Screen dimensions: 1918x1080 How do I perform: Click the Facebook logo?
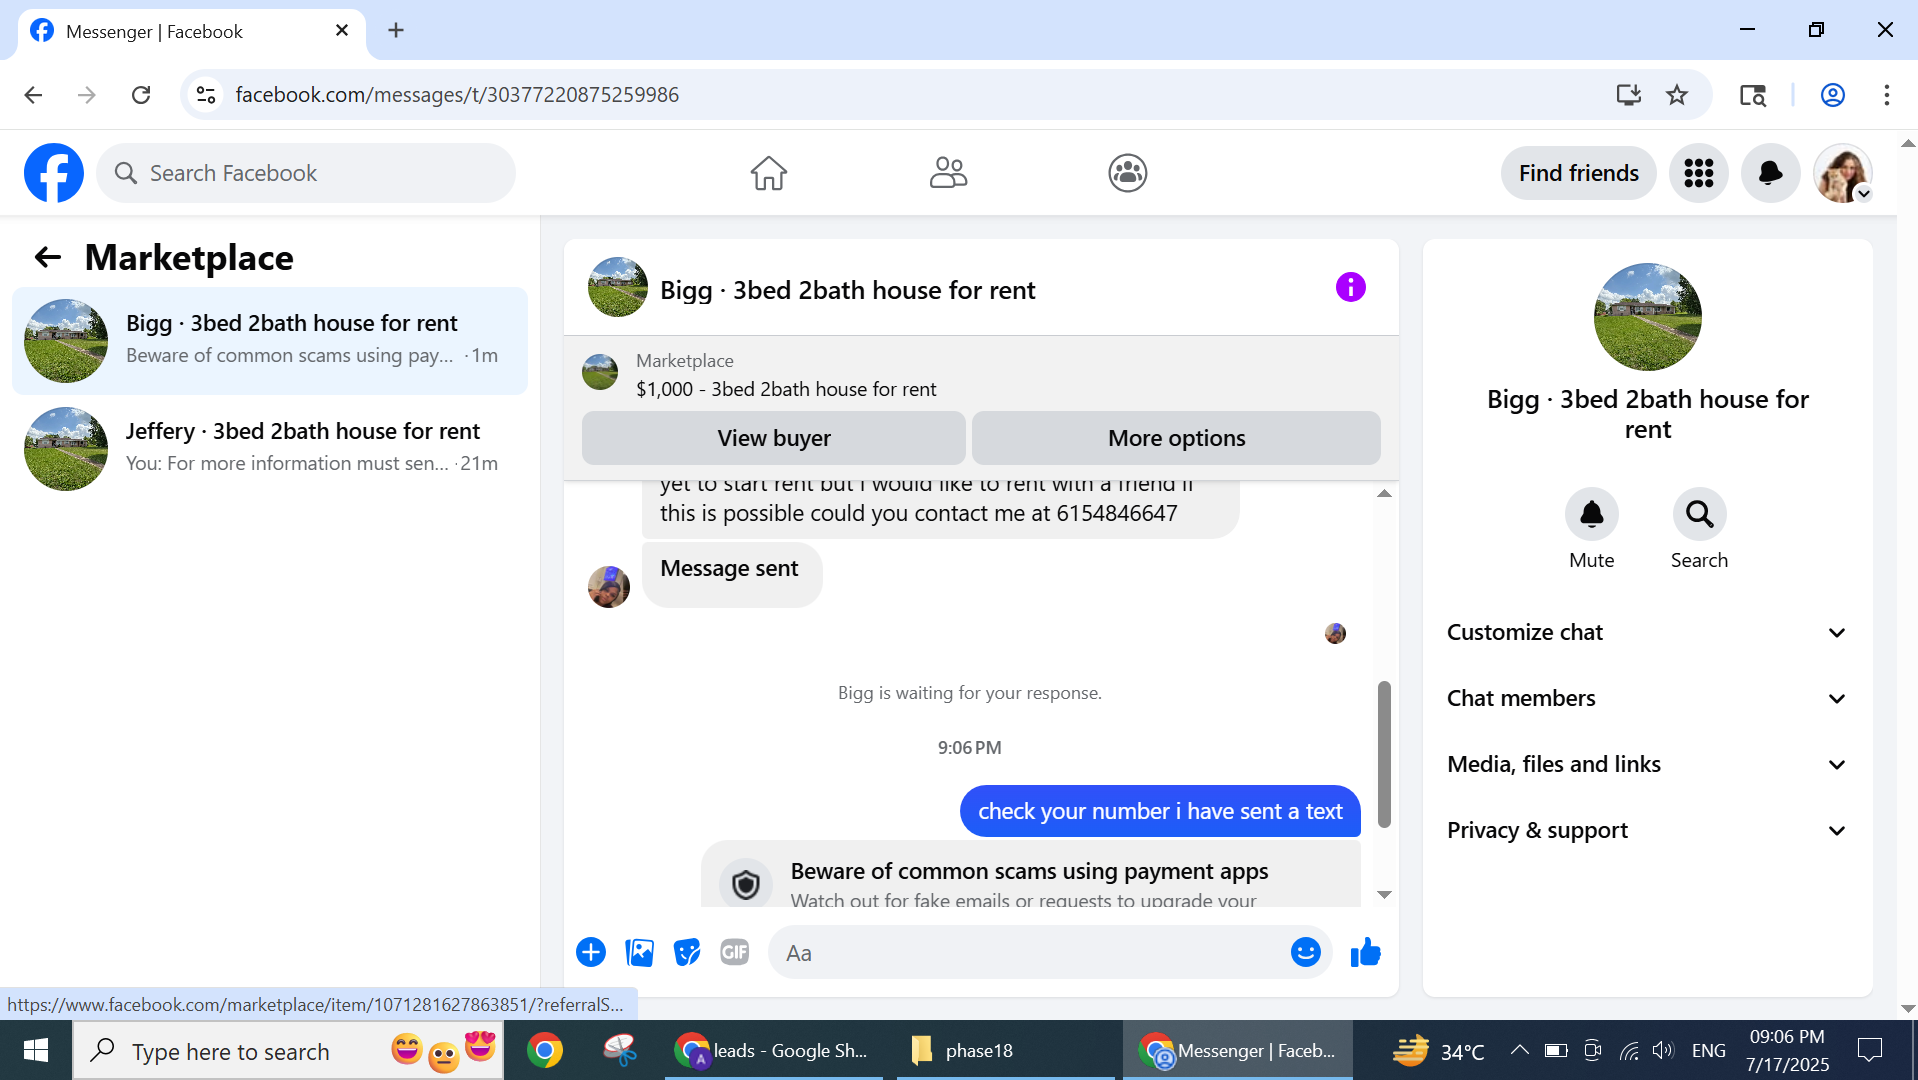(x=54, y=173)
